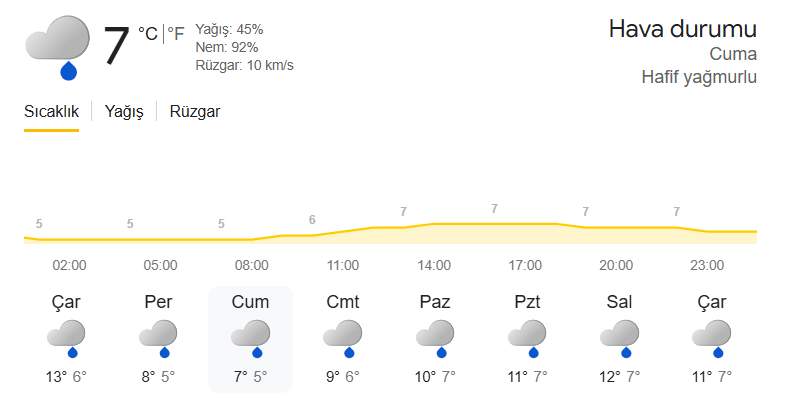Pick the Sal day forecast label
The width and height of the screenshot is (790, 402).
(x=619, y=302)
